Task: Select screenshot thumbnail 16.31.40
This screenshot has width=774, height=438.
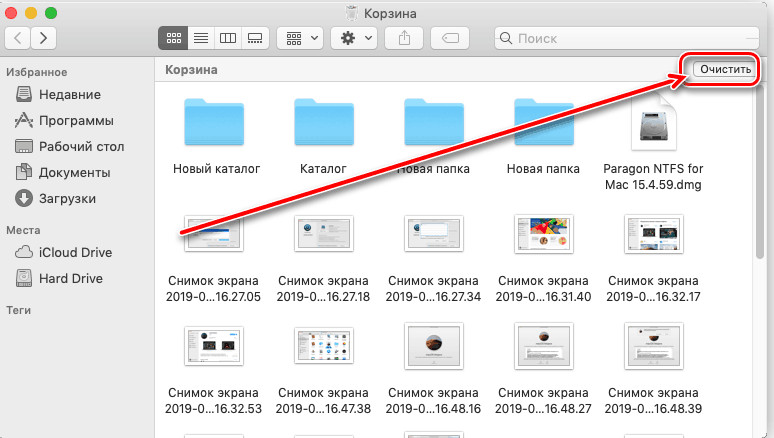Action: (544, 234)
